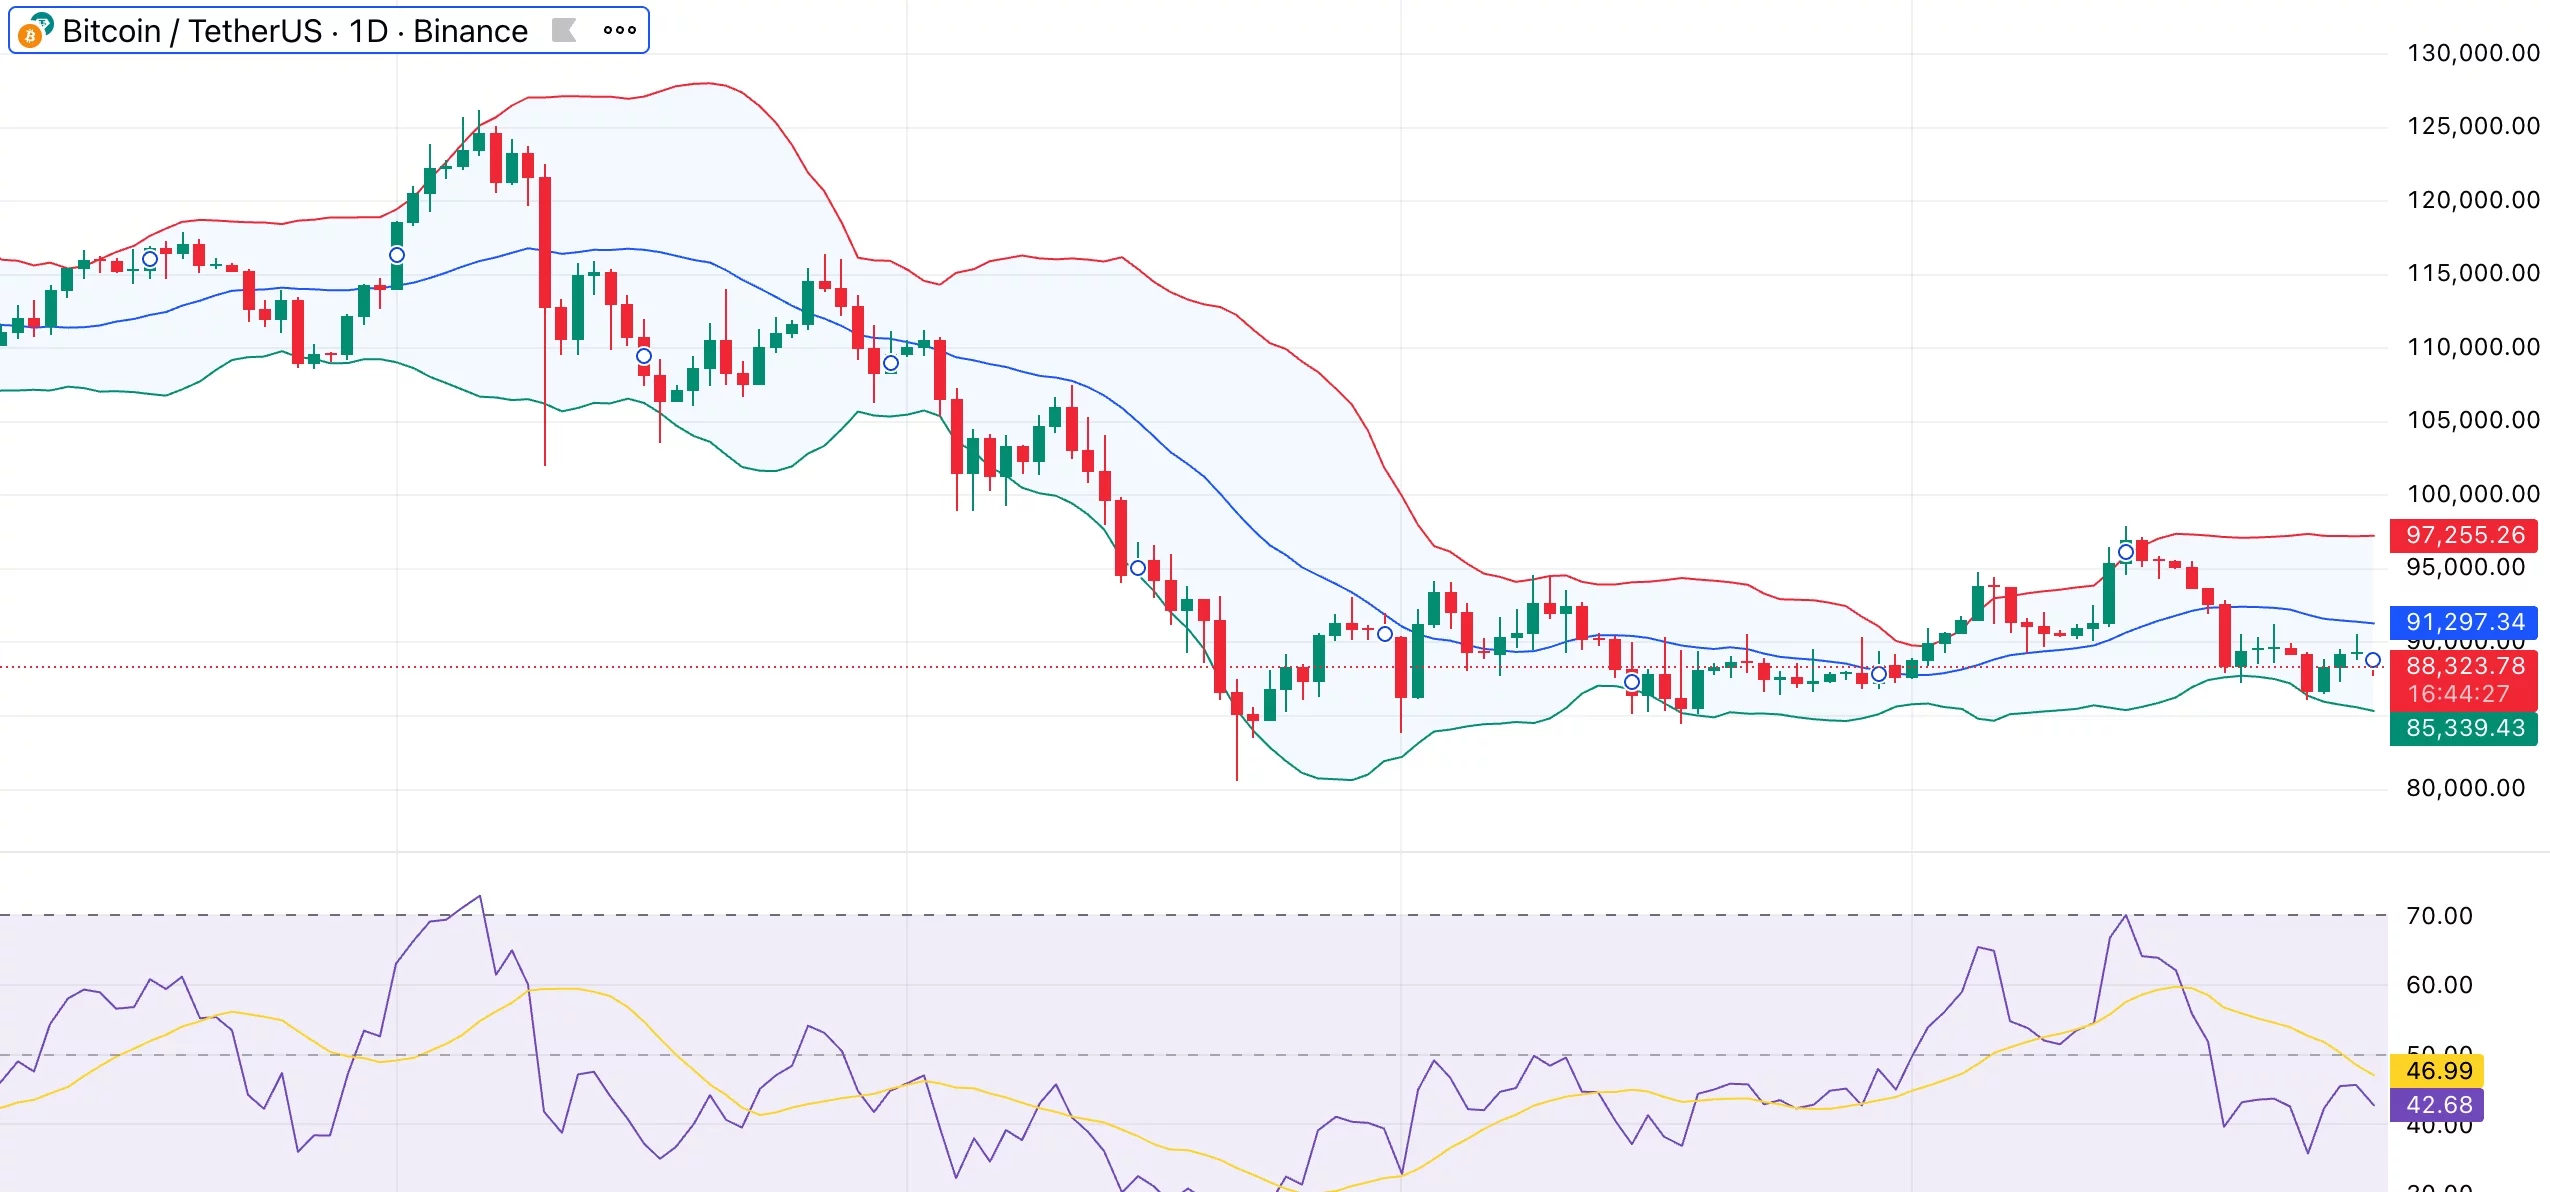Click the Tether coin icon behind the Bitcoin logo
The image size is (2550, 1192).
click(x=44, y=20)
